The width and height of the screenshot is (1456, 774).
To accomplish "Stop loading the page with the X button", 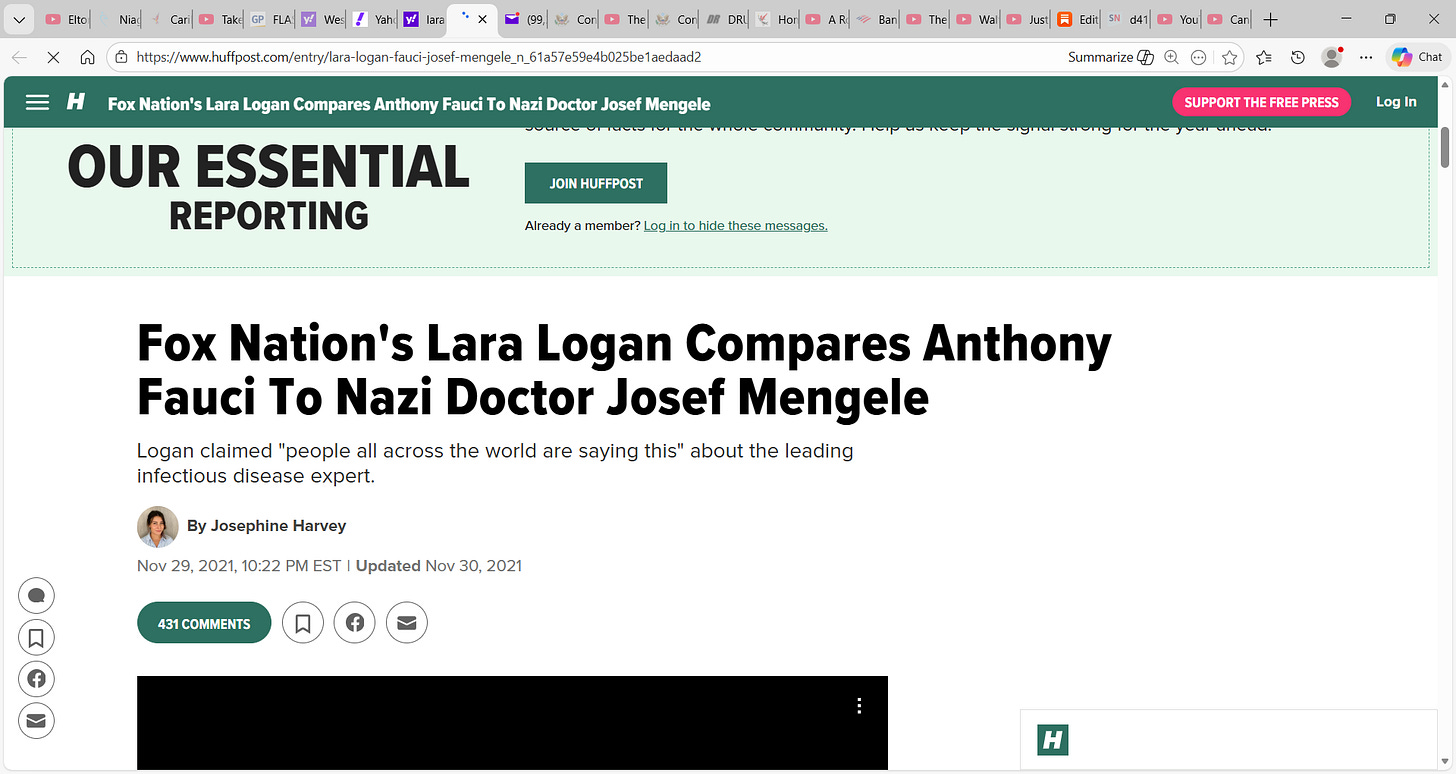I will pyautogui.click(x=53, y=57).
